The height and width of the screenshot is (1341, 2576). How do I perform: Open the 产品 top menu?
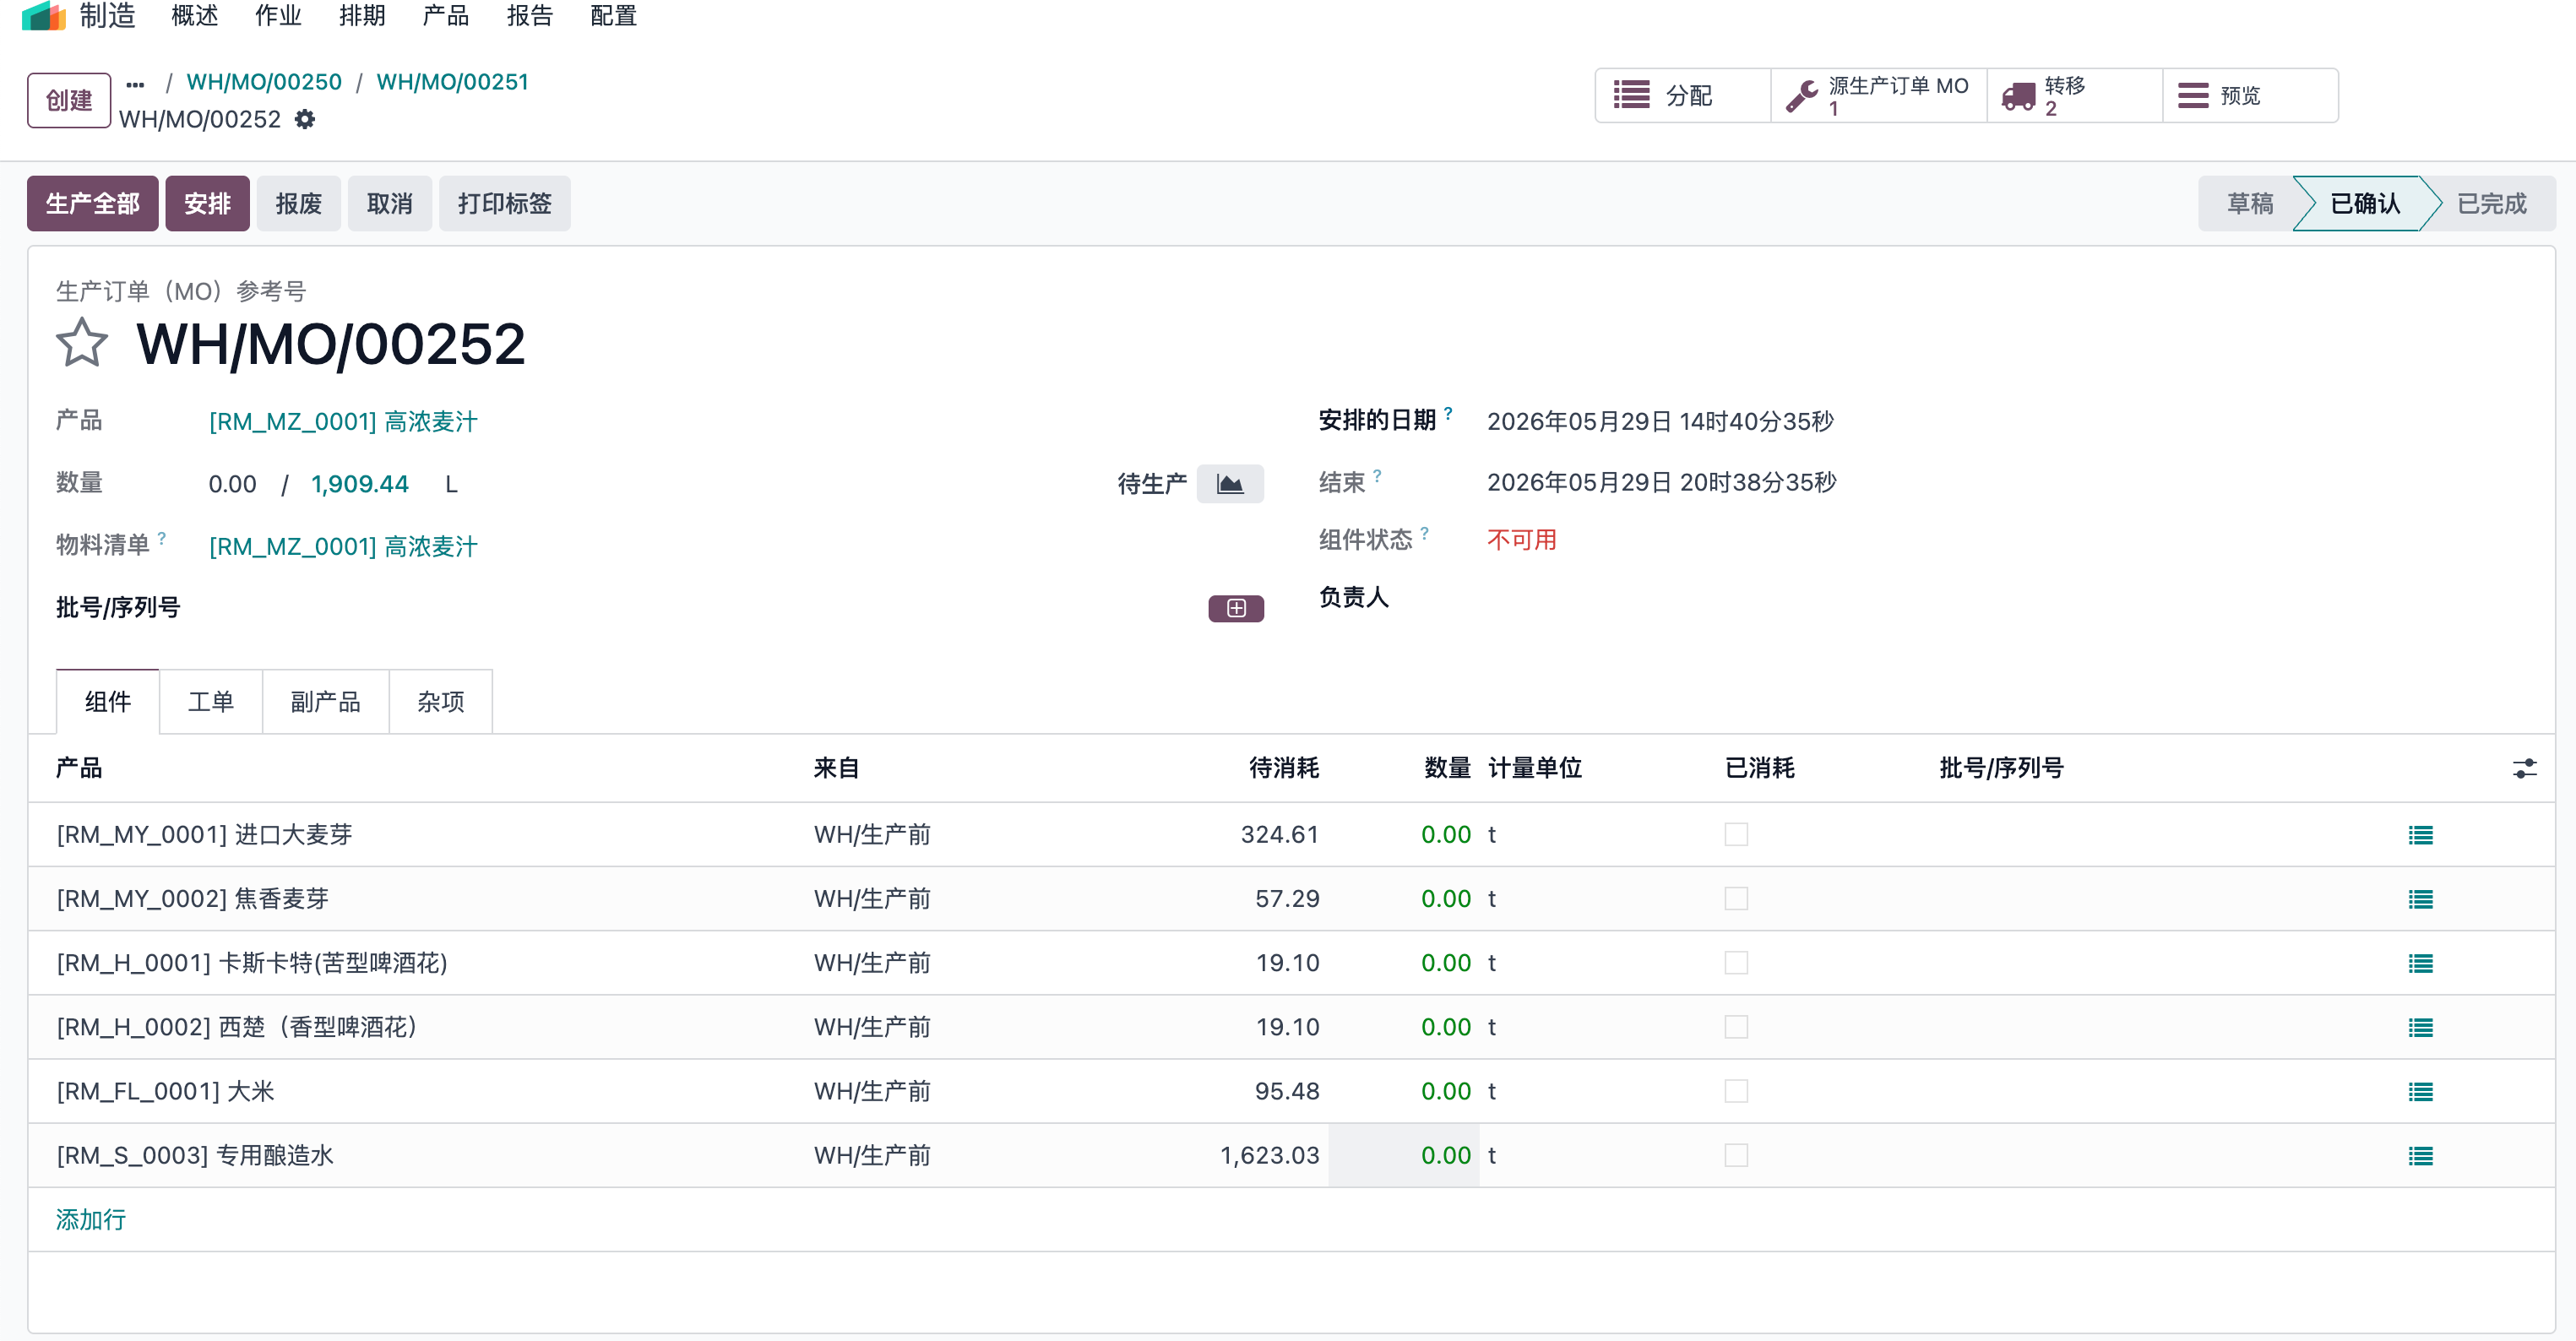pos(446,16)
